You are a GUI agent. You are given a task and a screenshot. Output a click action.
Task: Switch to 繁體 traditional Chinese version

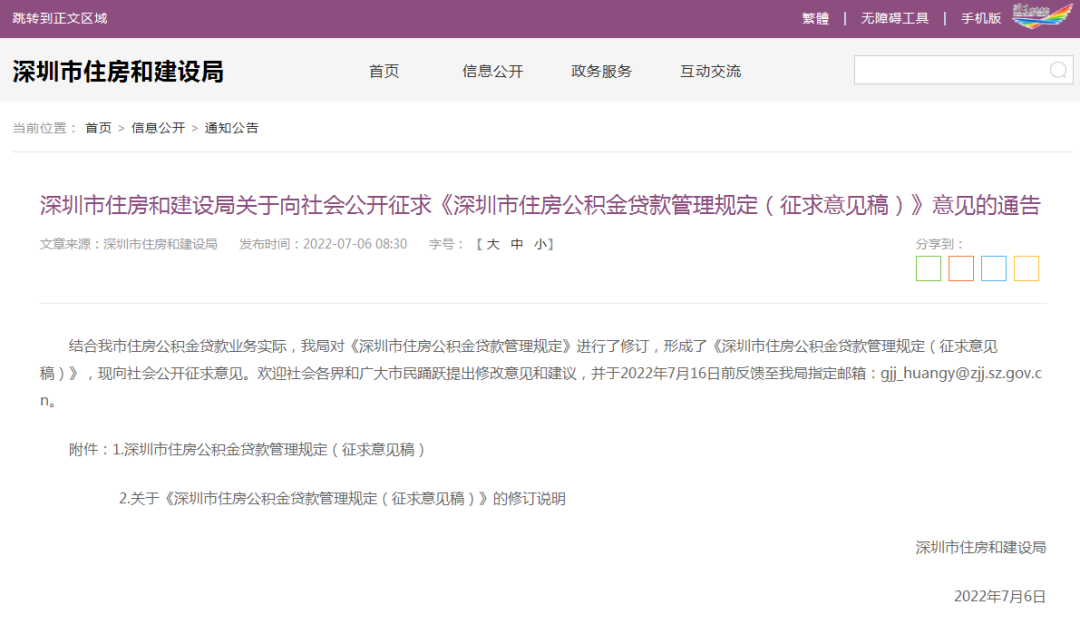(x=815, y=18)
